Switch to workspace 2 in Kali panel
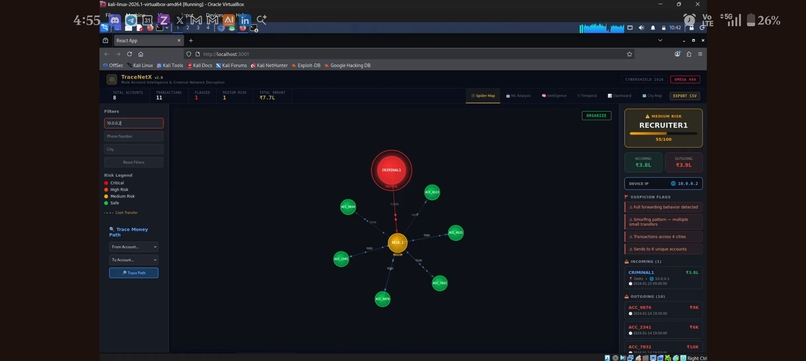Screen dimensions: 806x361 188,28
